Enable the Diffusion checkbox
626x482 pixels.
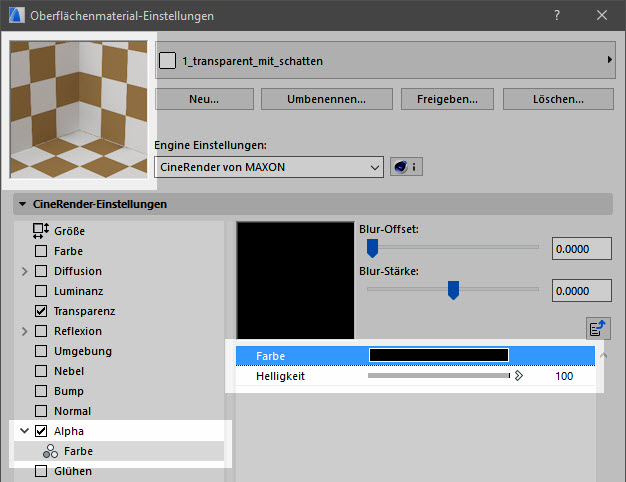pos(41,271)
